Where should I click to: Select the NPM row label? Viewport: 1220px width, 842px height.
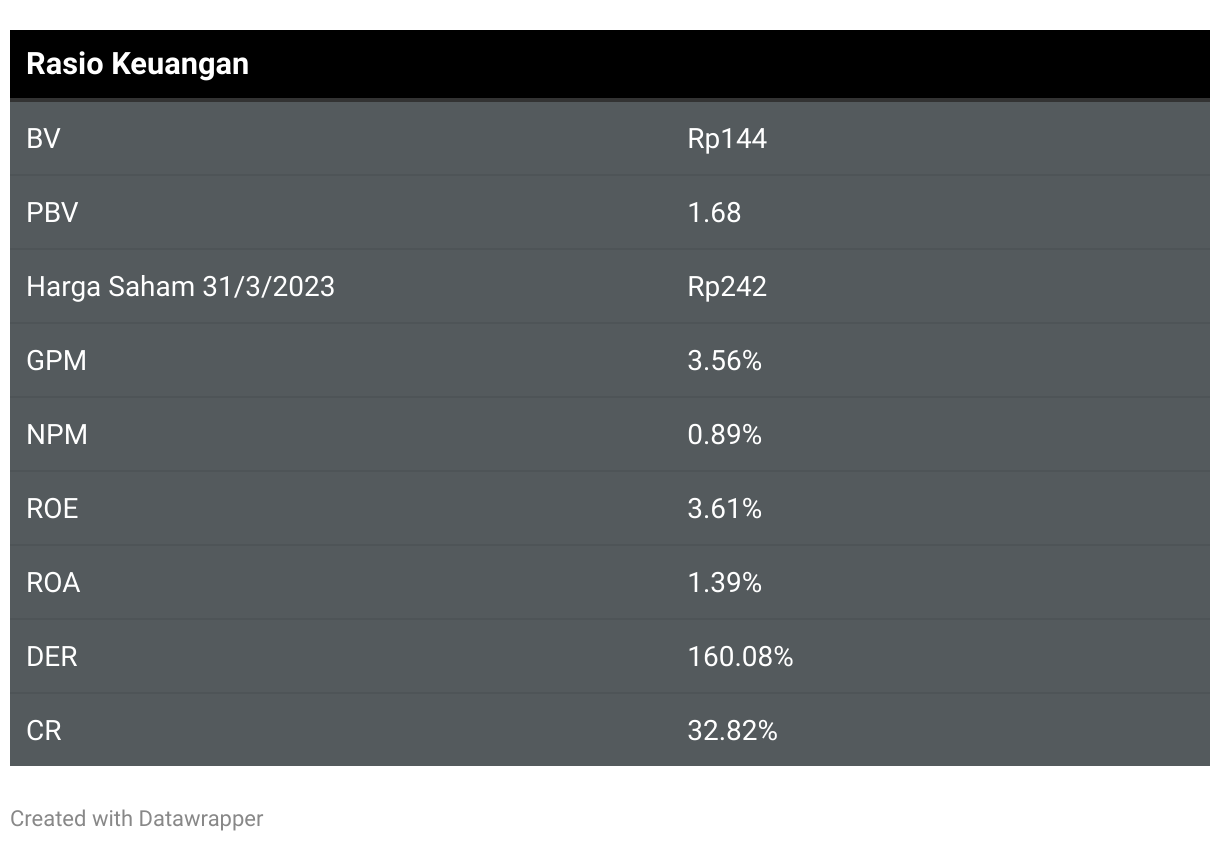click(x=56, y=434)
